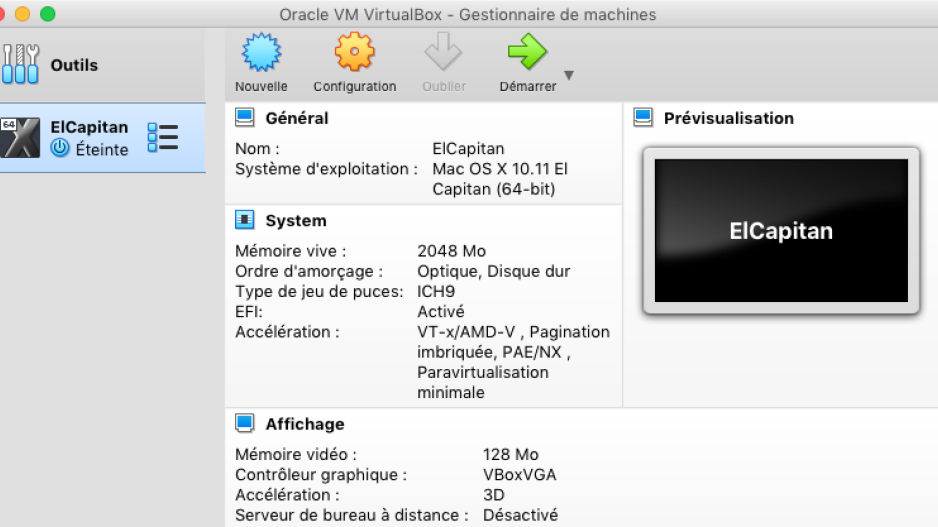Click the 'Type de jeu de puces:' label
The height and width of the screenshot is (527, 938).
click(319, 291)
